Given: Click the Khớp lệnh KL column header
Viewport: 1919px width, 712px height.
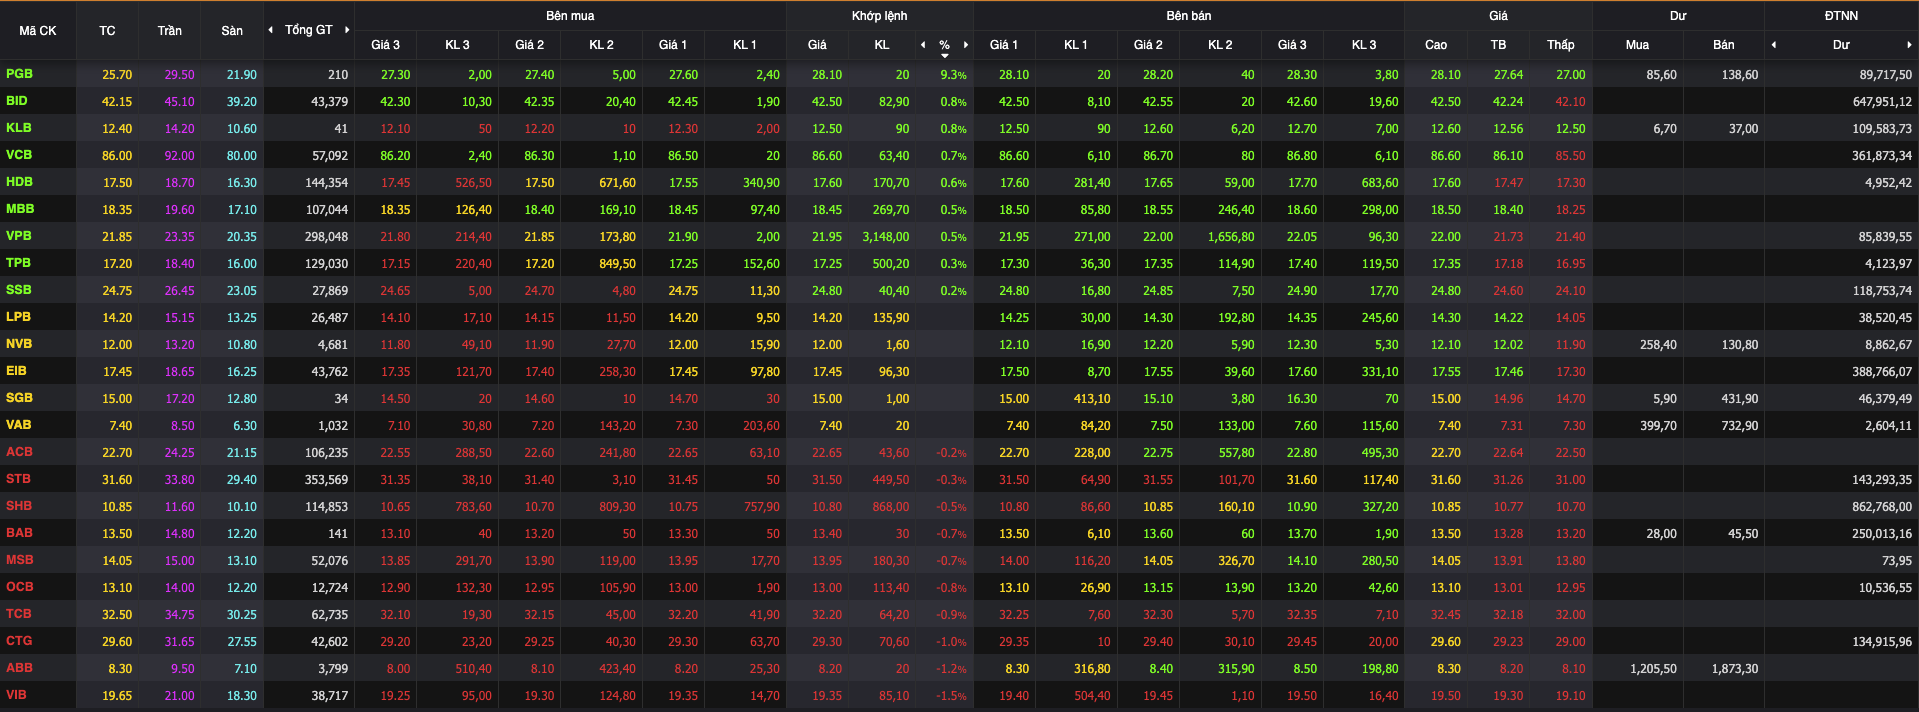Looking at the screenshot, I should pos(882,45).
